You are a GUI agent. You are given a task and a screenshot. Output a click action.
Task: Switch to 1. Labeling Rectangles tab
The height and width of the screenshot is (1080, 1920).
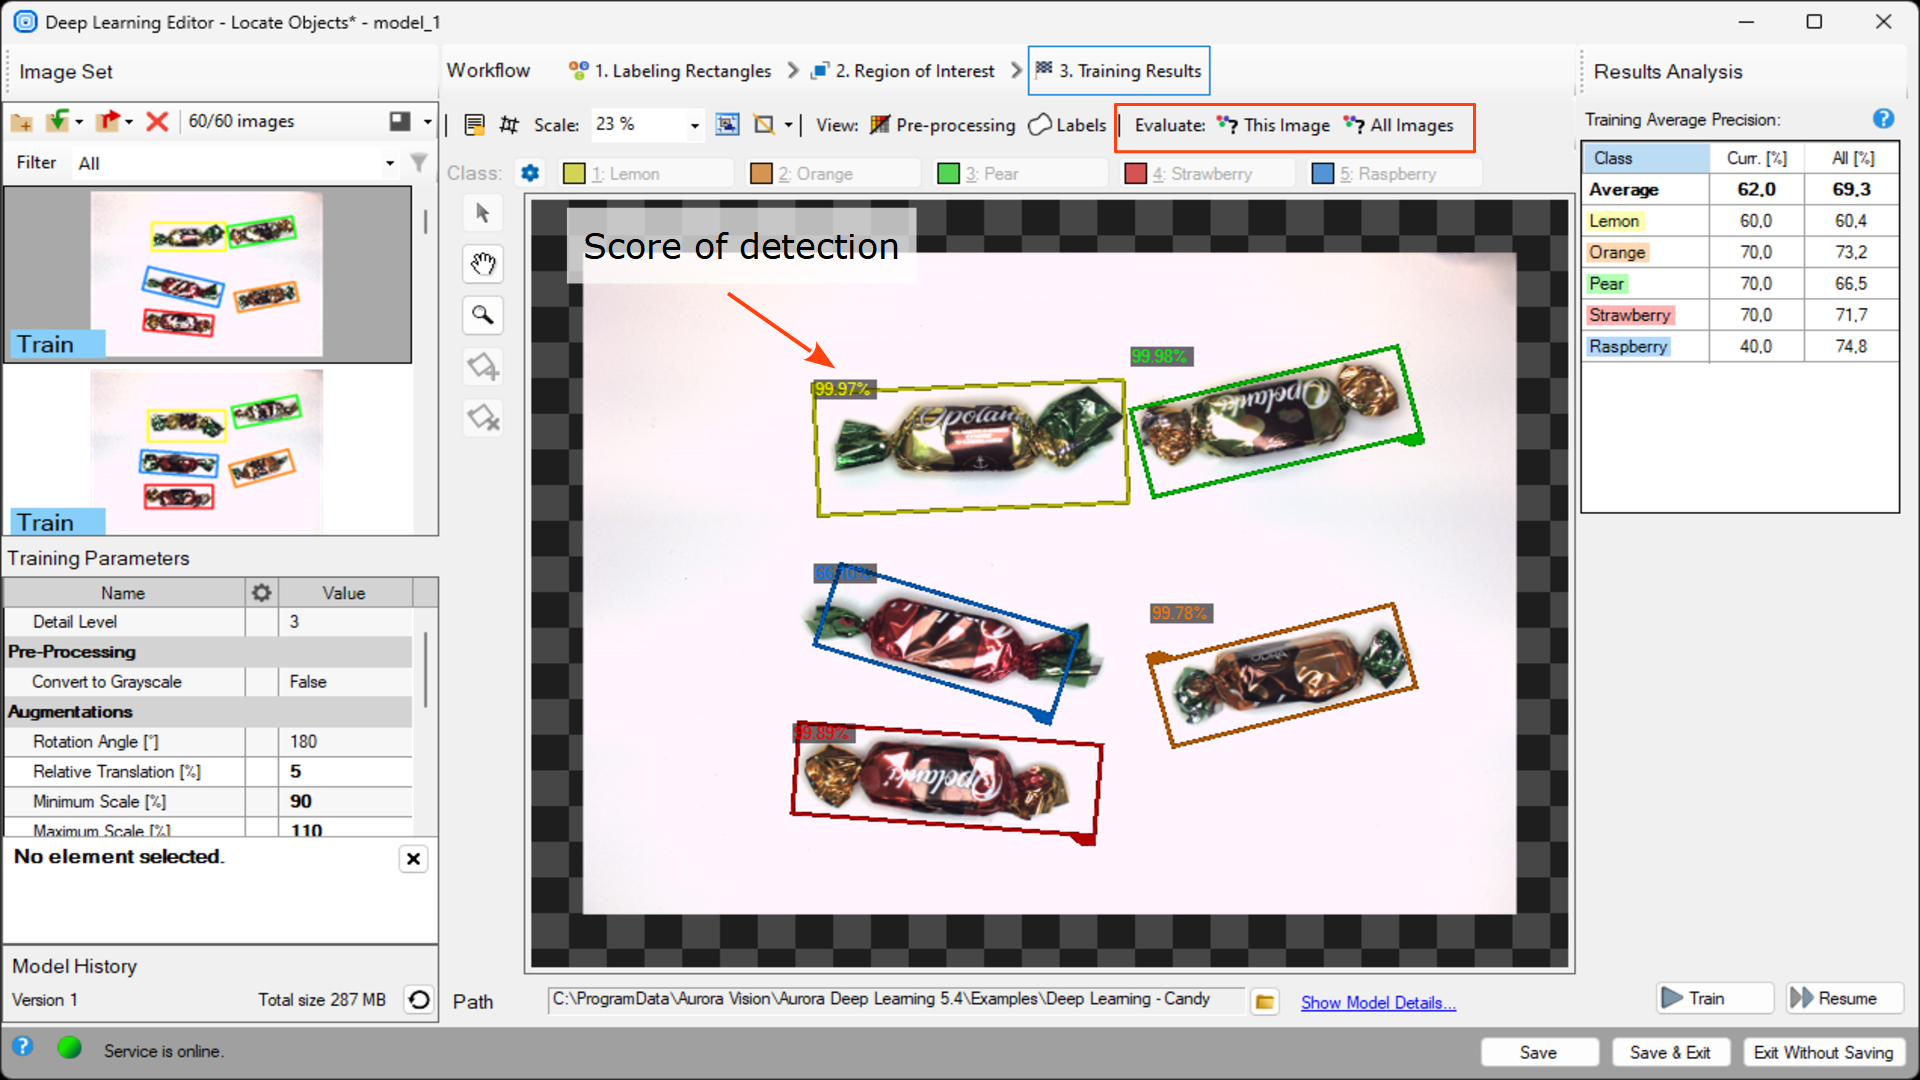click(x=669, y=71)
